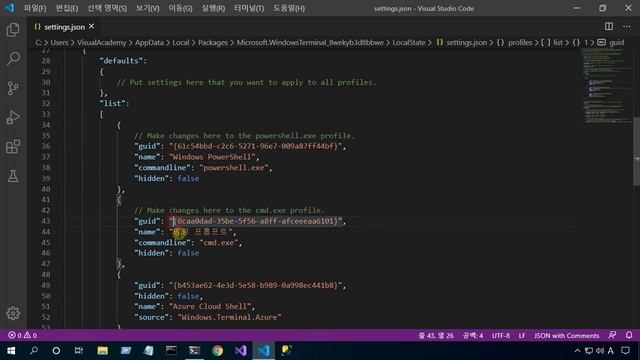
Task: Open Cortana circle on taskbar
Action: point(56,351)
